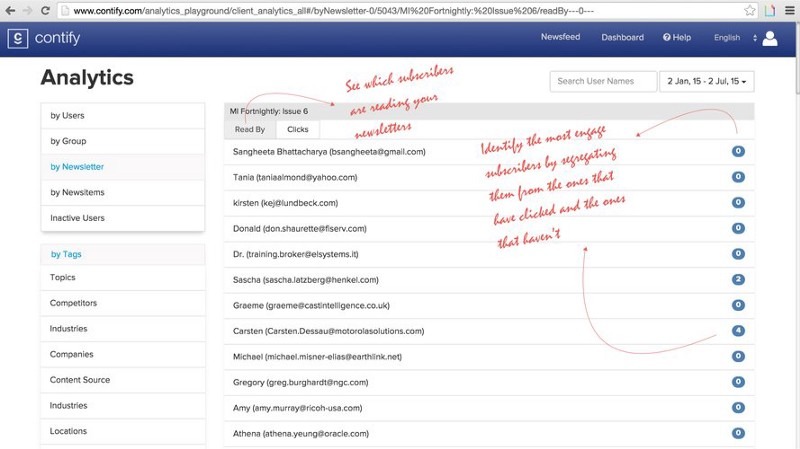Select Graeme (graeme@castintelligence.co.uk) row
Screen dimensions: 800x449
click(489, 305)
